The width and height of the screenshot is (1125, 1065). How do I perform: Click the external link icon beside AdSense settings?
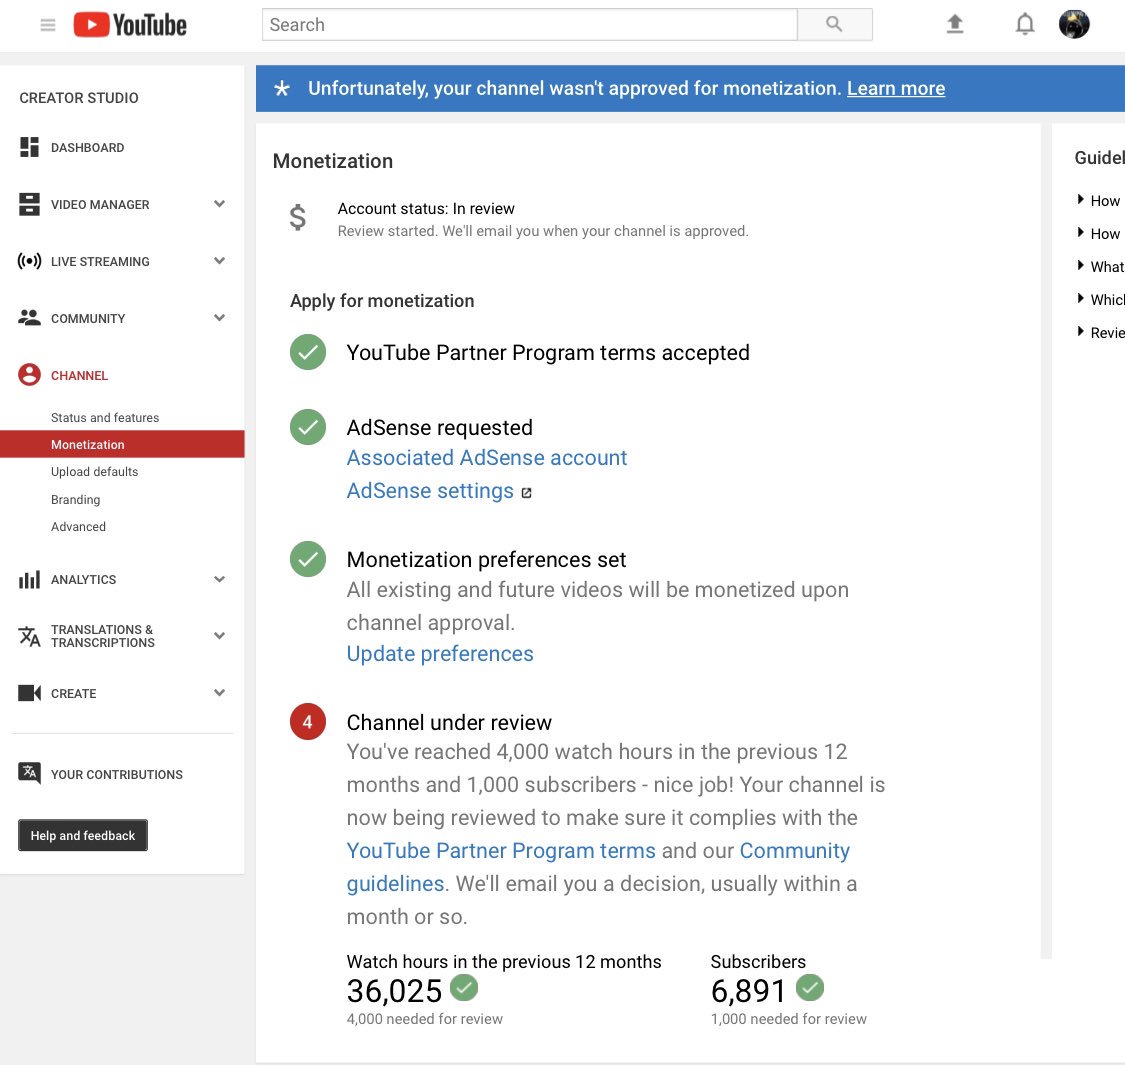[x=526, y=492]
